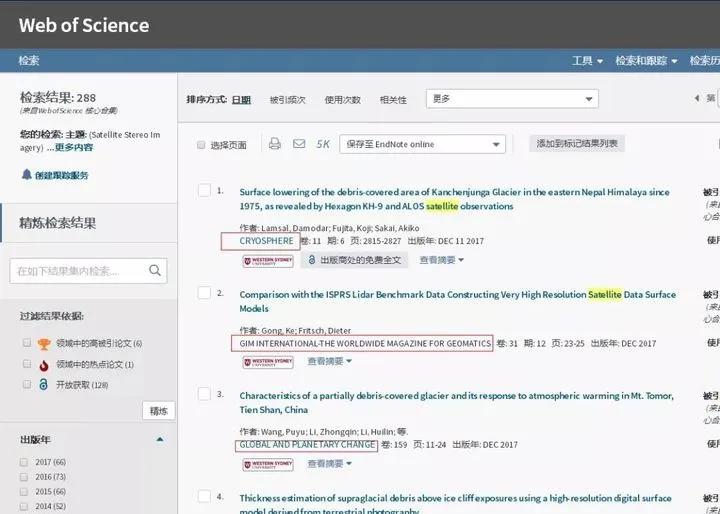Click the flame icon for hot papers
720x514 pixels.
(x=44, y=365)
